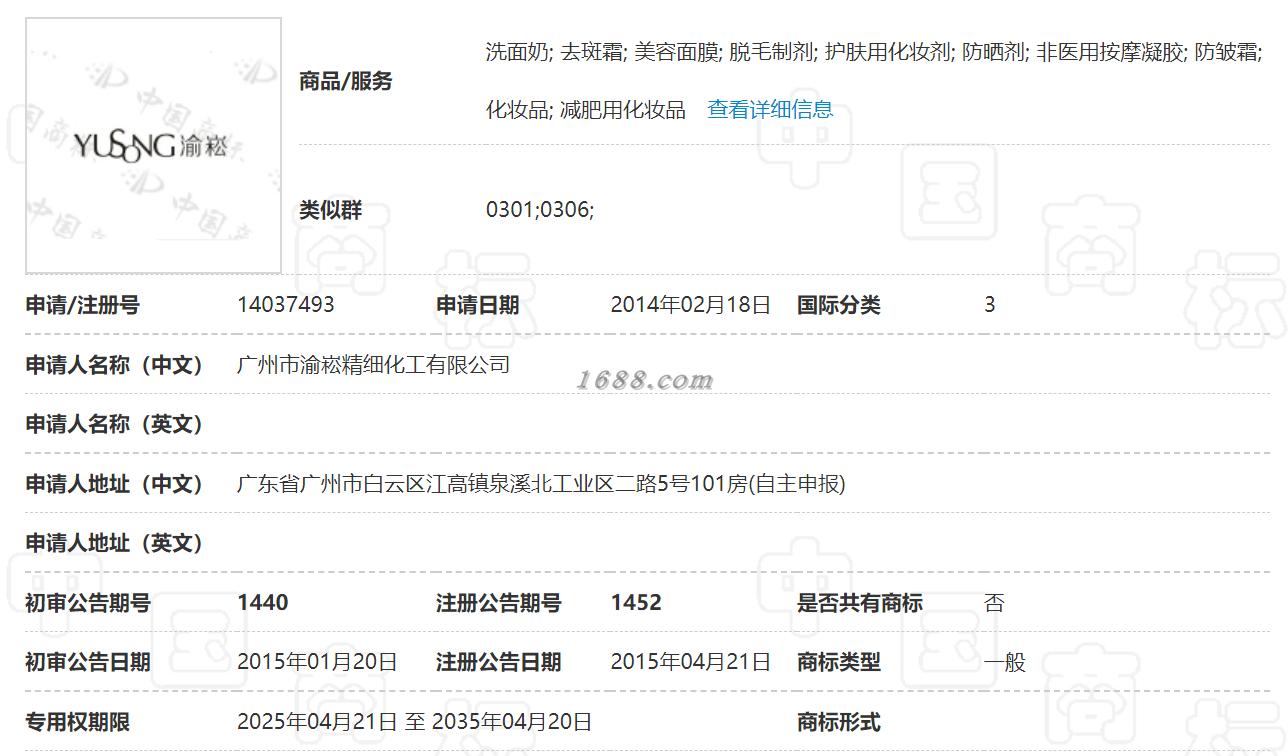Select similar group value 0301;0306;
This screenshot has height=756, width=1288.
point(540,211)
